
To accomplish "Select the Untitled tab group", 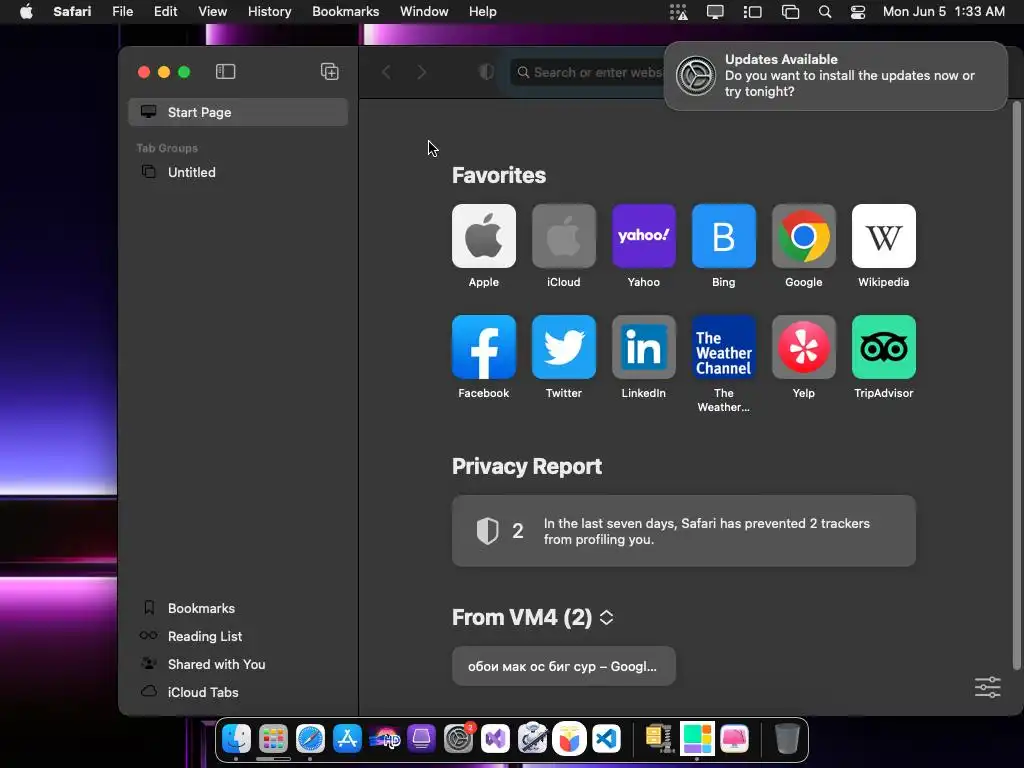I will (238, 172).
